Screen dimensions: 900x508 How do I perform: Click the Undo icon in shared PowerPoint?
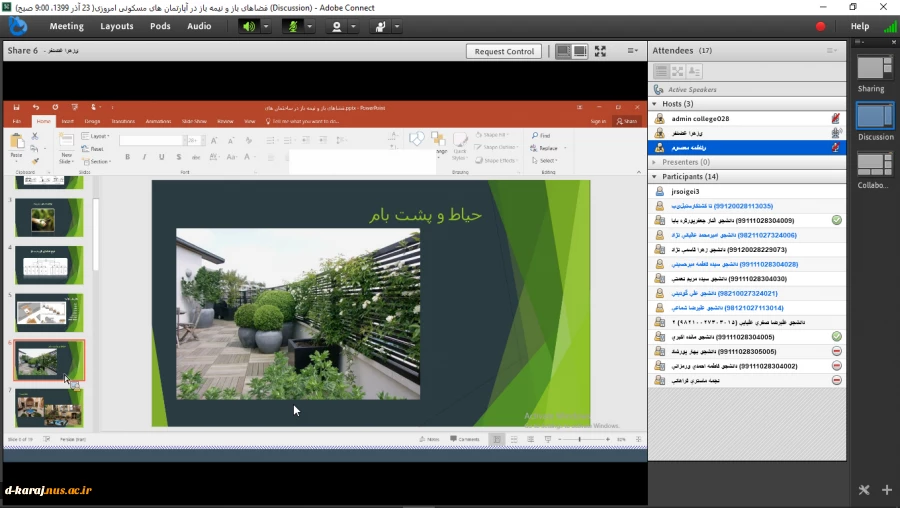point(36,107)
